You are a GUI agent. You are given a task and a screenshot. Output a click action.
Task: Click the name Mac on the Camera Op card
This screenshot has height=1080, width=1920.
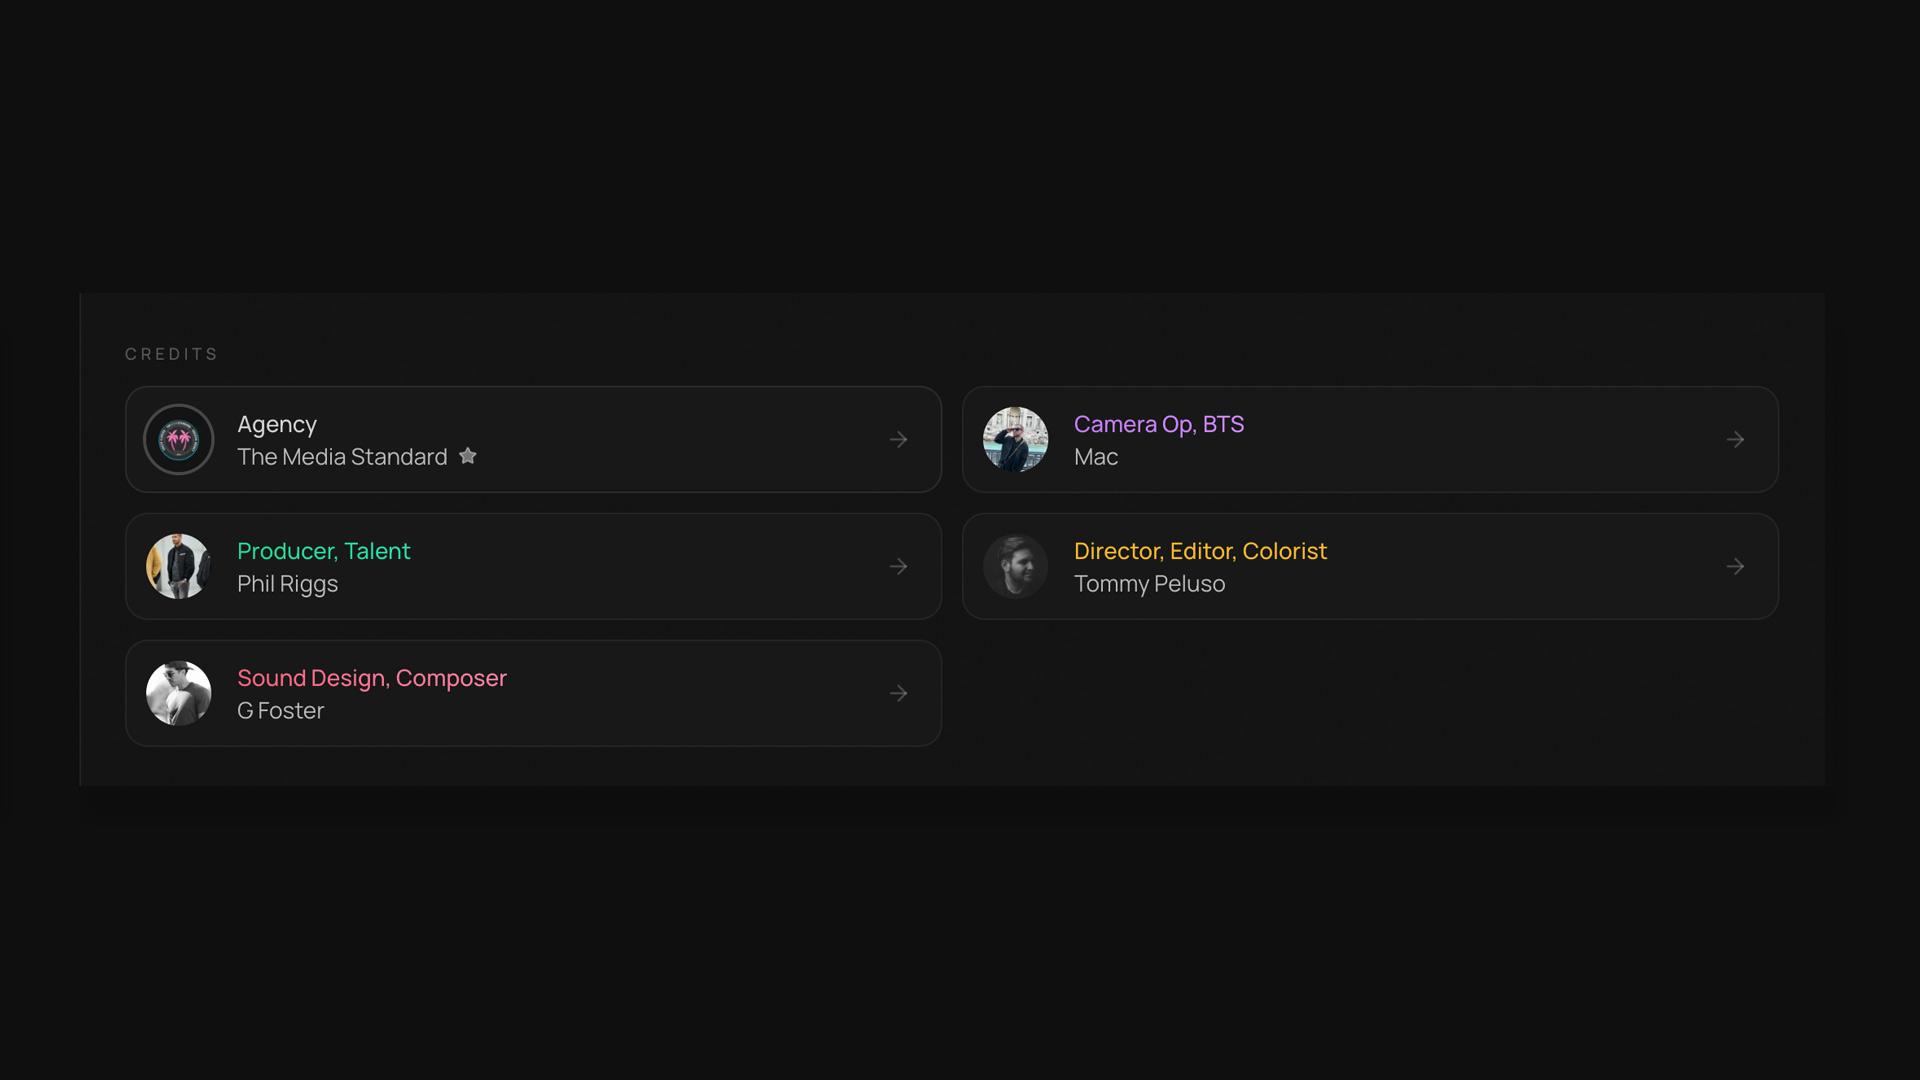click(1095, 457)
